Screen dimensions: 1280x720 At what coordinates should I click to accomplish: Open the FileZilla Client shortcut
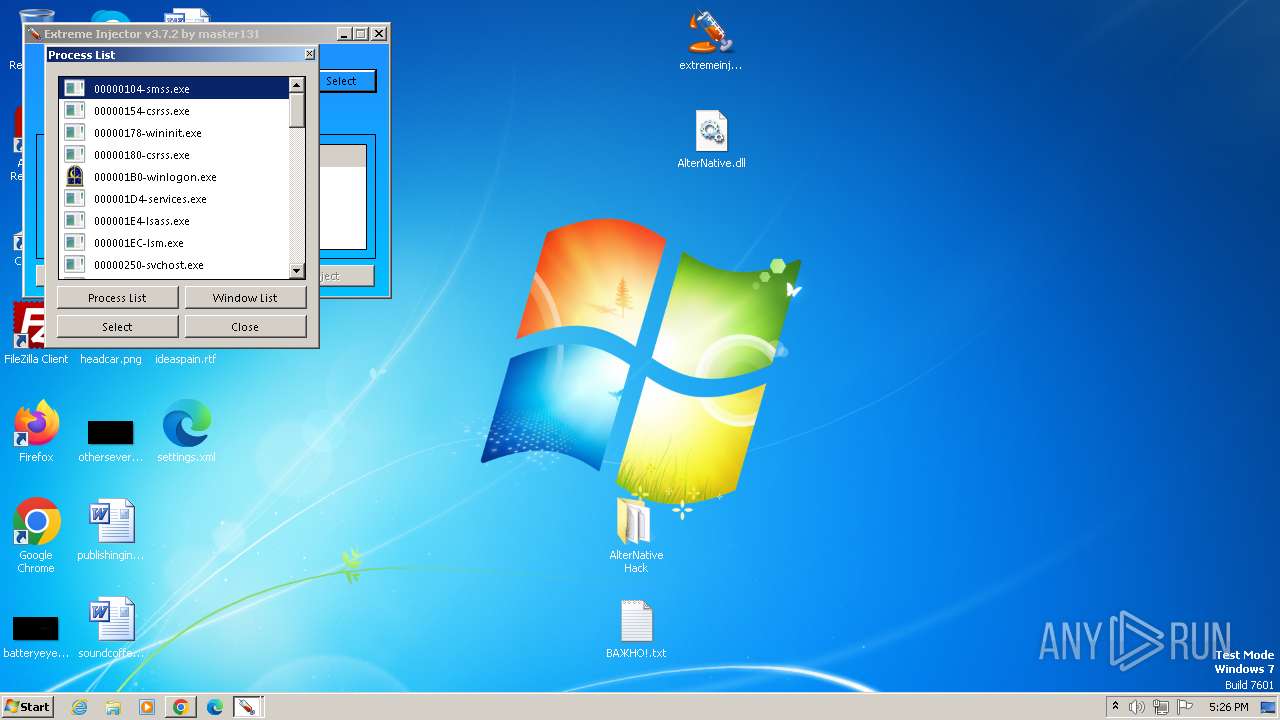click(x=36, y=334)
